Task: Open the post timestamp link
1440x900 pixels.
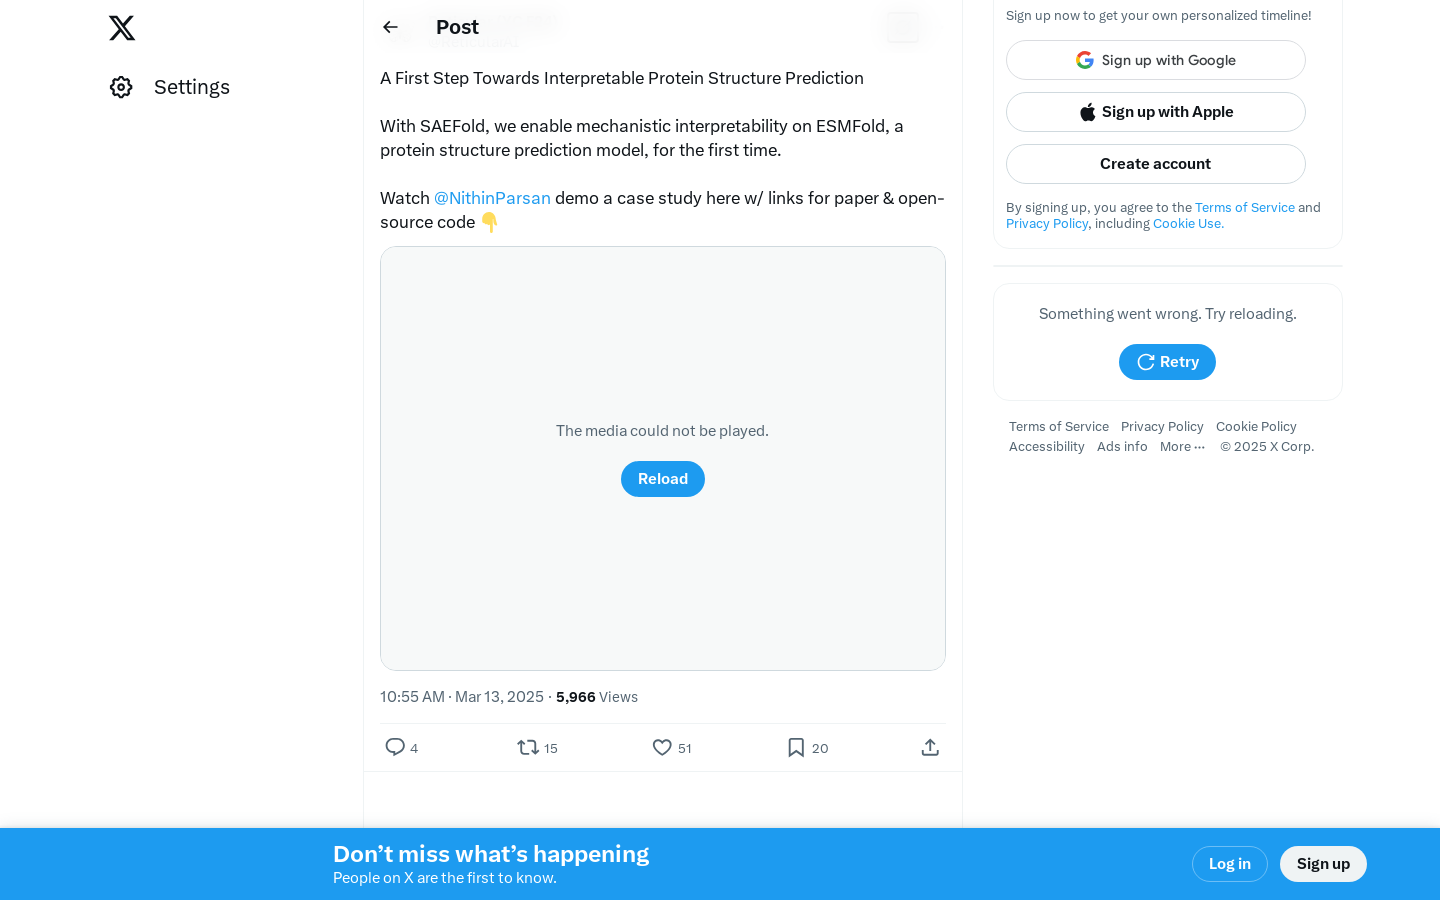Action: tap(462, 697)
